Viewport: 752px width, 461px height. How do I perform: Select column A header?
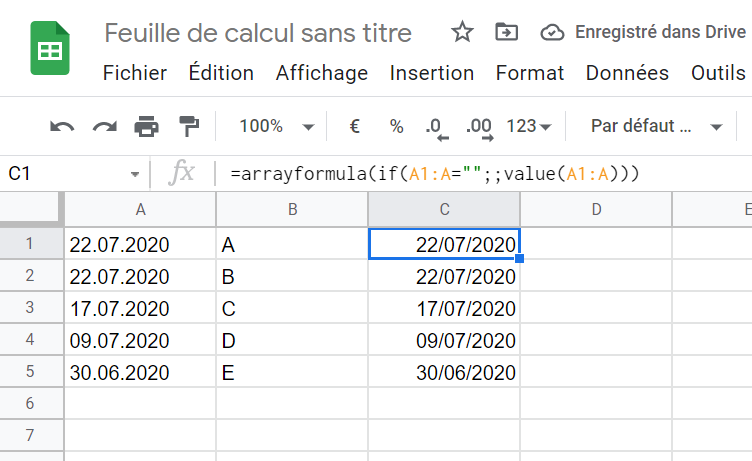(140, 210)
